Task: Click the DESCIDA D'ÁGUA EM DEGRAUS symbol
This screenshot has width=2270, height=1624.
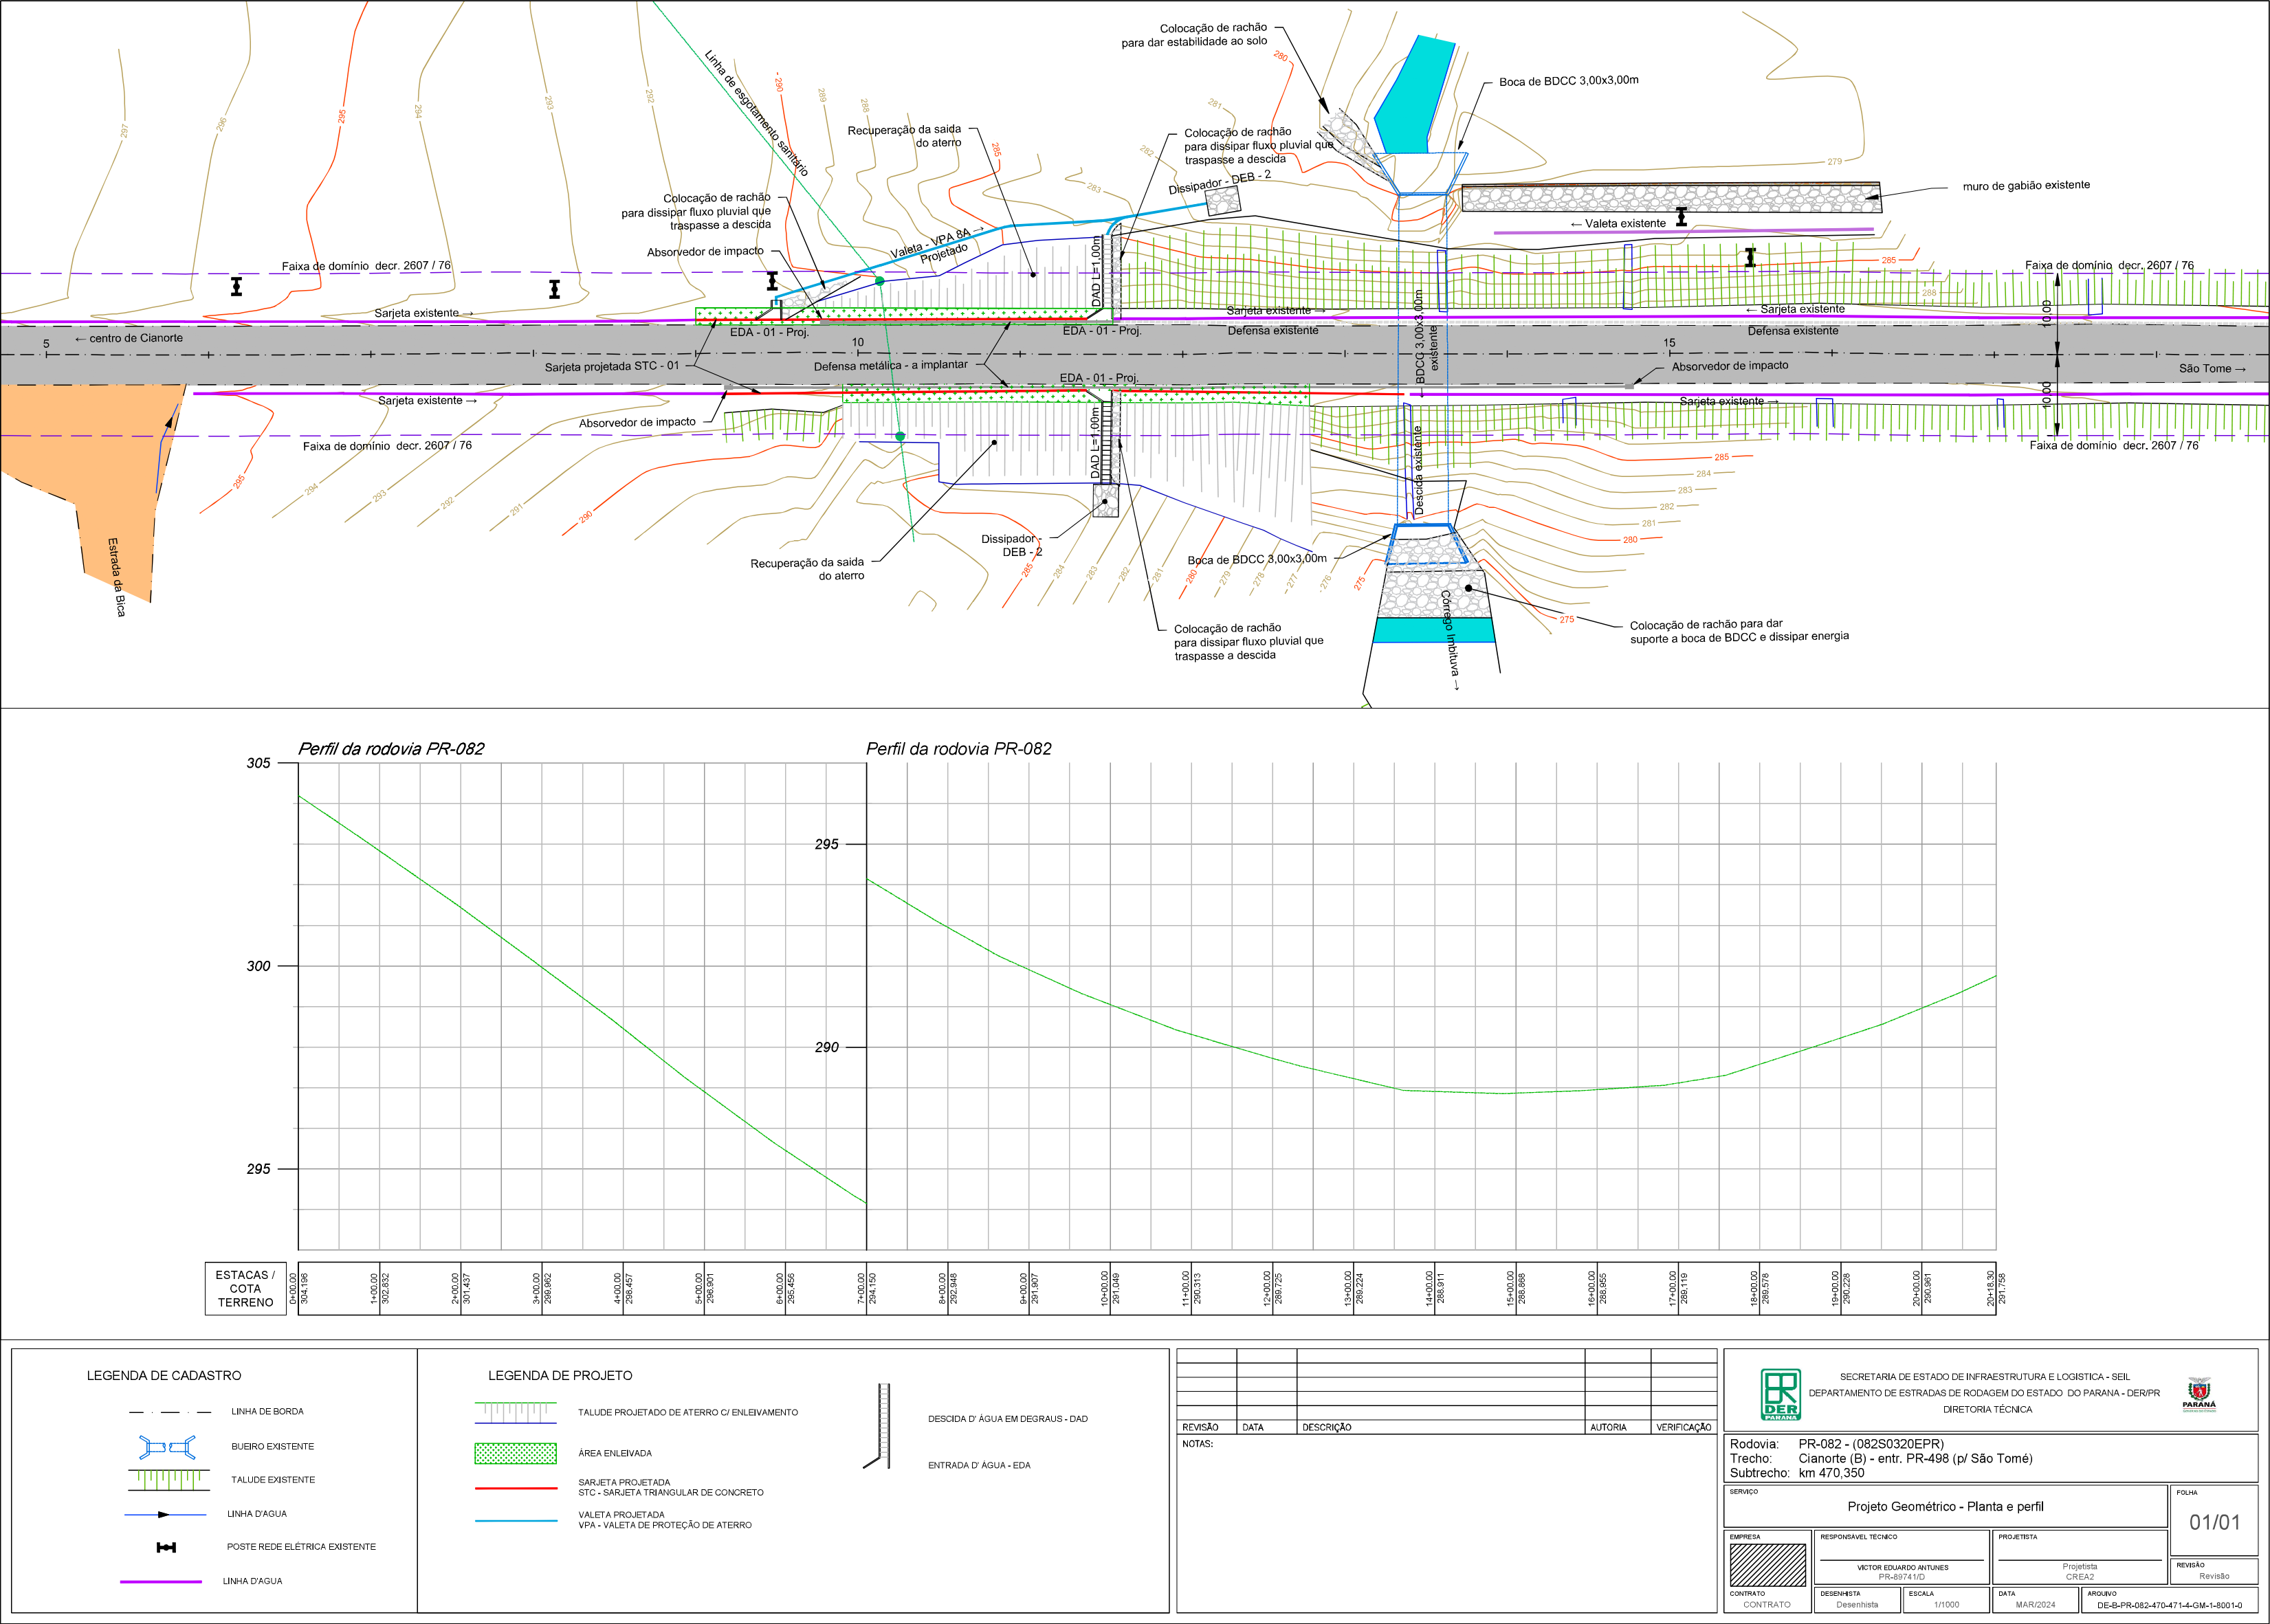Action: coord(885,1417)
